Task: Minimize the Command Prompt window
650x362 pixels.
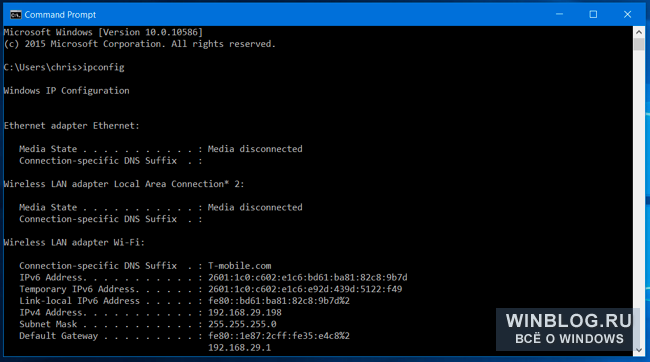Action: click(x=559, y=15)
